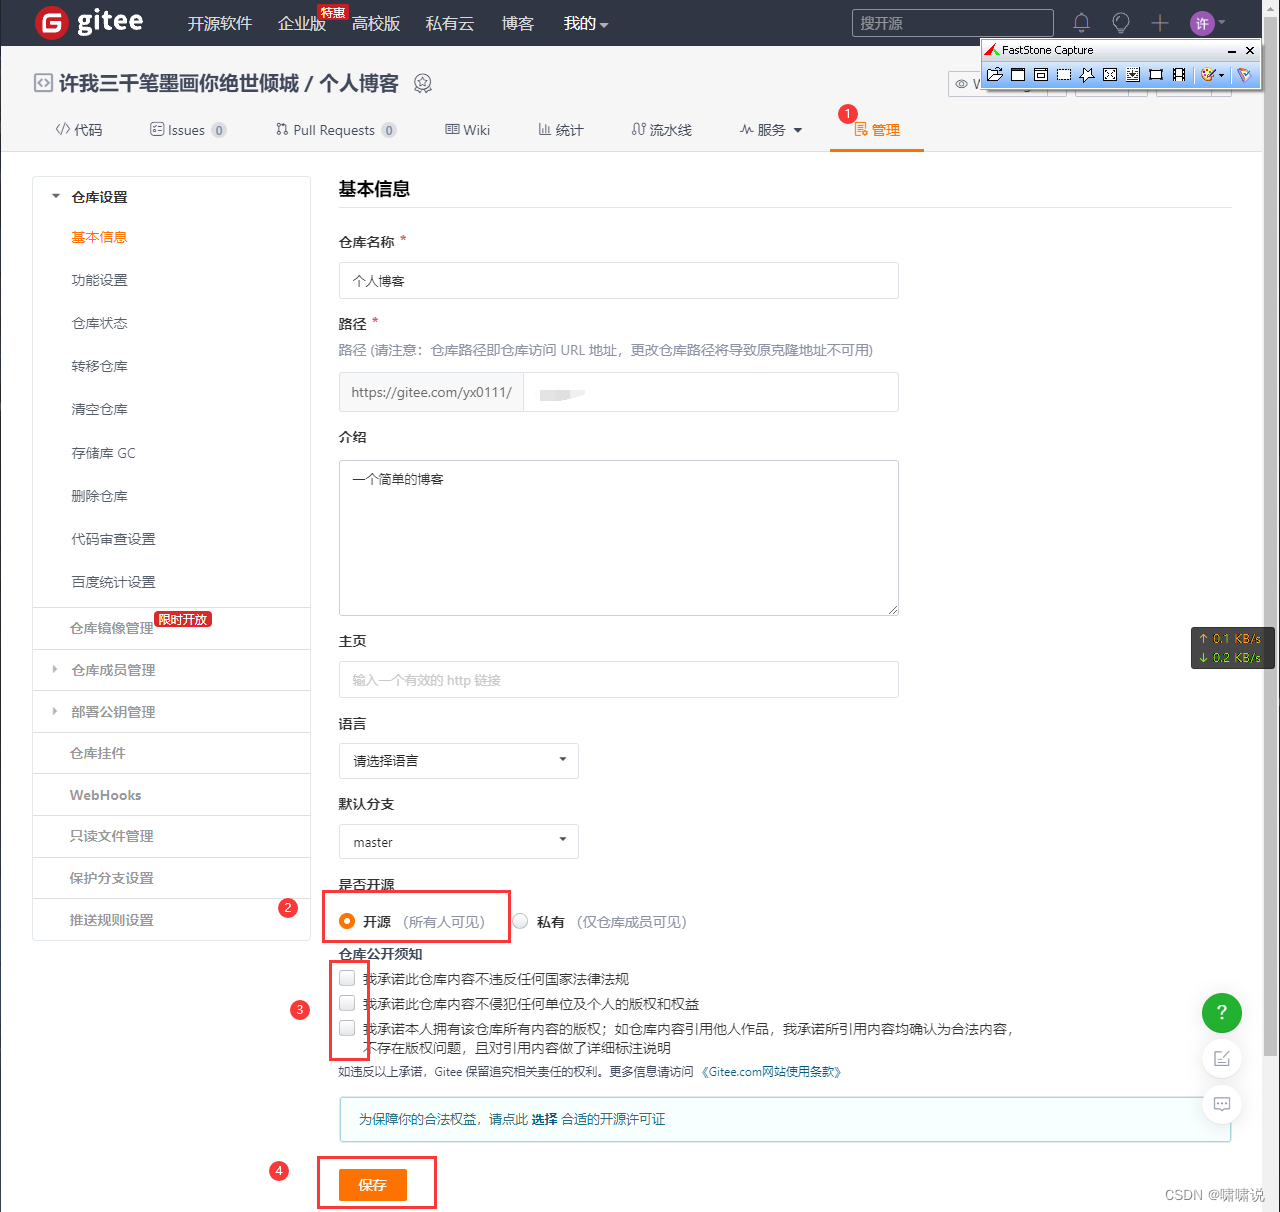Viewport: 1280px width, 1212px height.
Task: Check the 不侵犯版权和权益 pledge checkbox
Action: pyautogui.click(x=347, y=1003)
